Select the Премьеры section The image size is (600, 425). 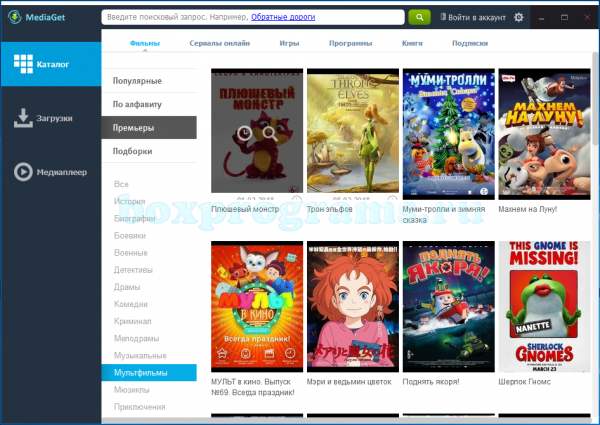pyautogui.click(x=149, y=128)
